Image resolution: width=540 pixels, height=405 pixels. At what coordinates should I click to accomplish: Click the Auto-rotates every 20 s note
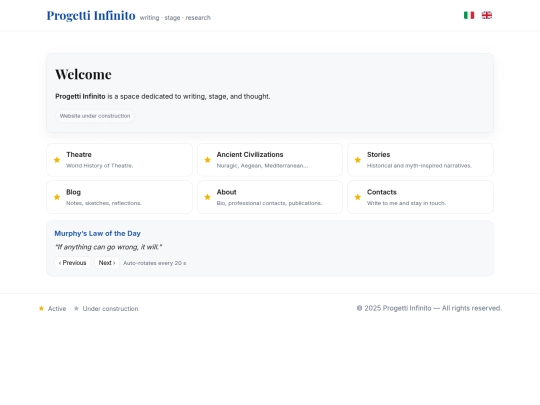click(x=155, y=263)
